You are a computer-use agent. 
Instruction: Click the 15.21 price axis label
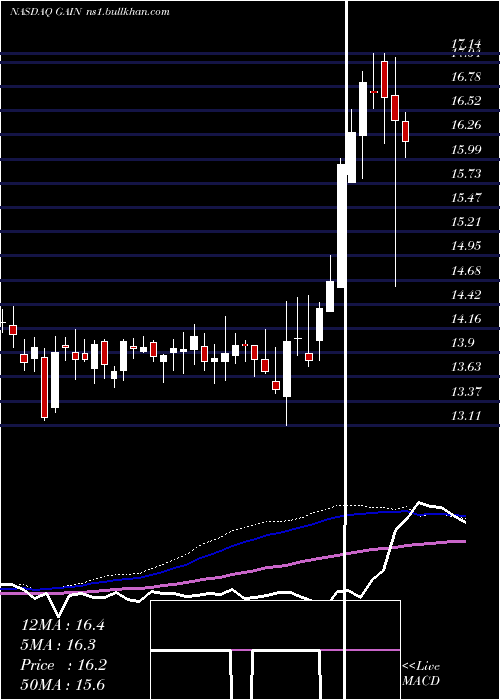click(x=466, y=222)
